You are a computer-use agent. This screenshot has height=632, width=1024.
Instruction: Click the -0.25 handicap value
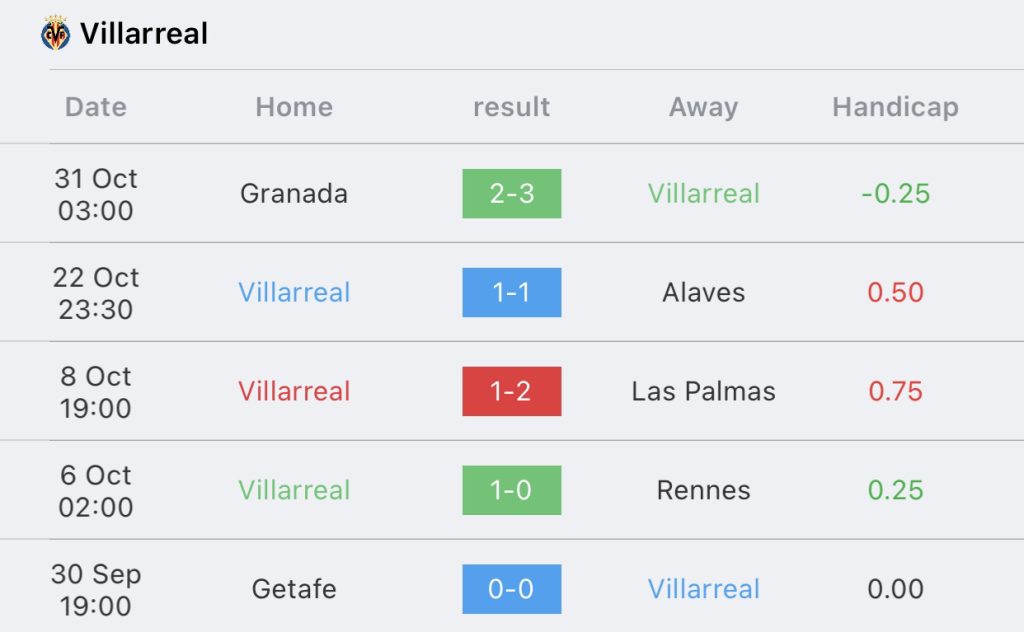click(x=895, y=193)
